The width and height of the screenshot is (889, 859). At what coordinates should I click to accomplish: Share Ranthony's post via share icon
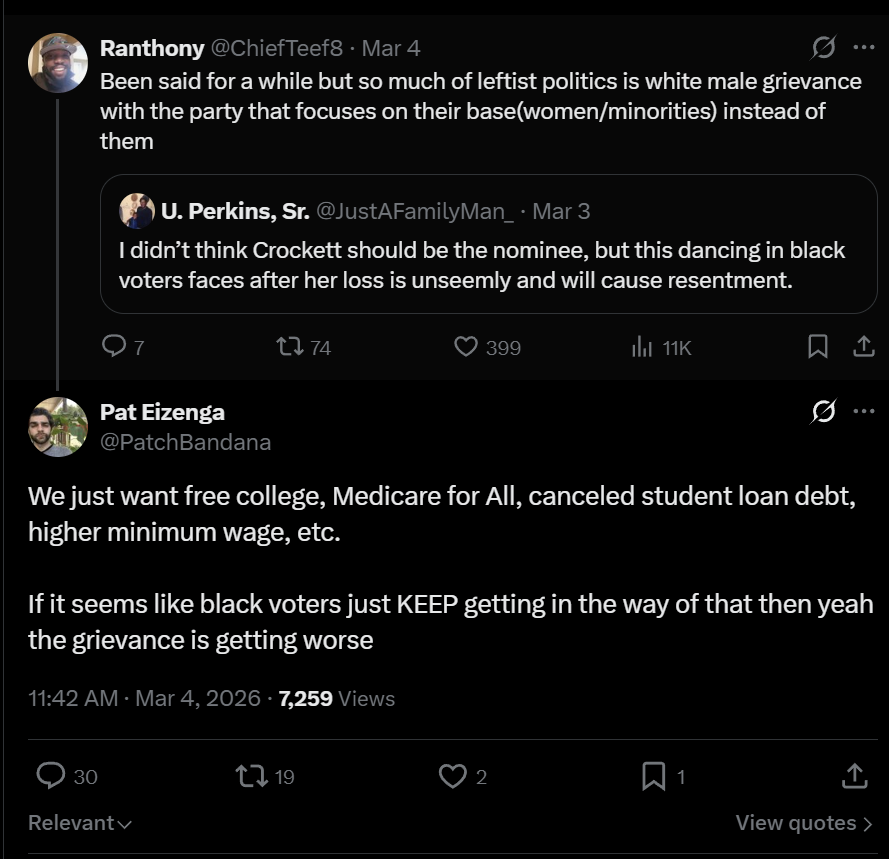click(863, 347)
